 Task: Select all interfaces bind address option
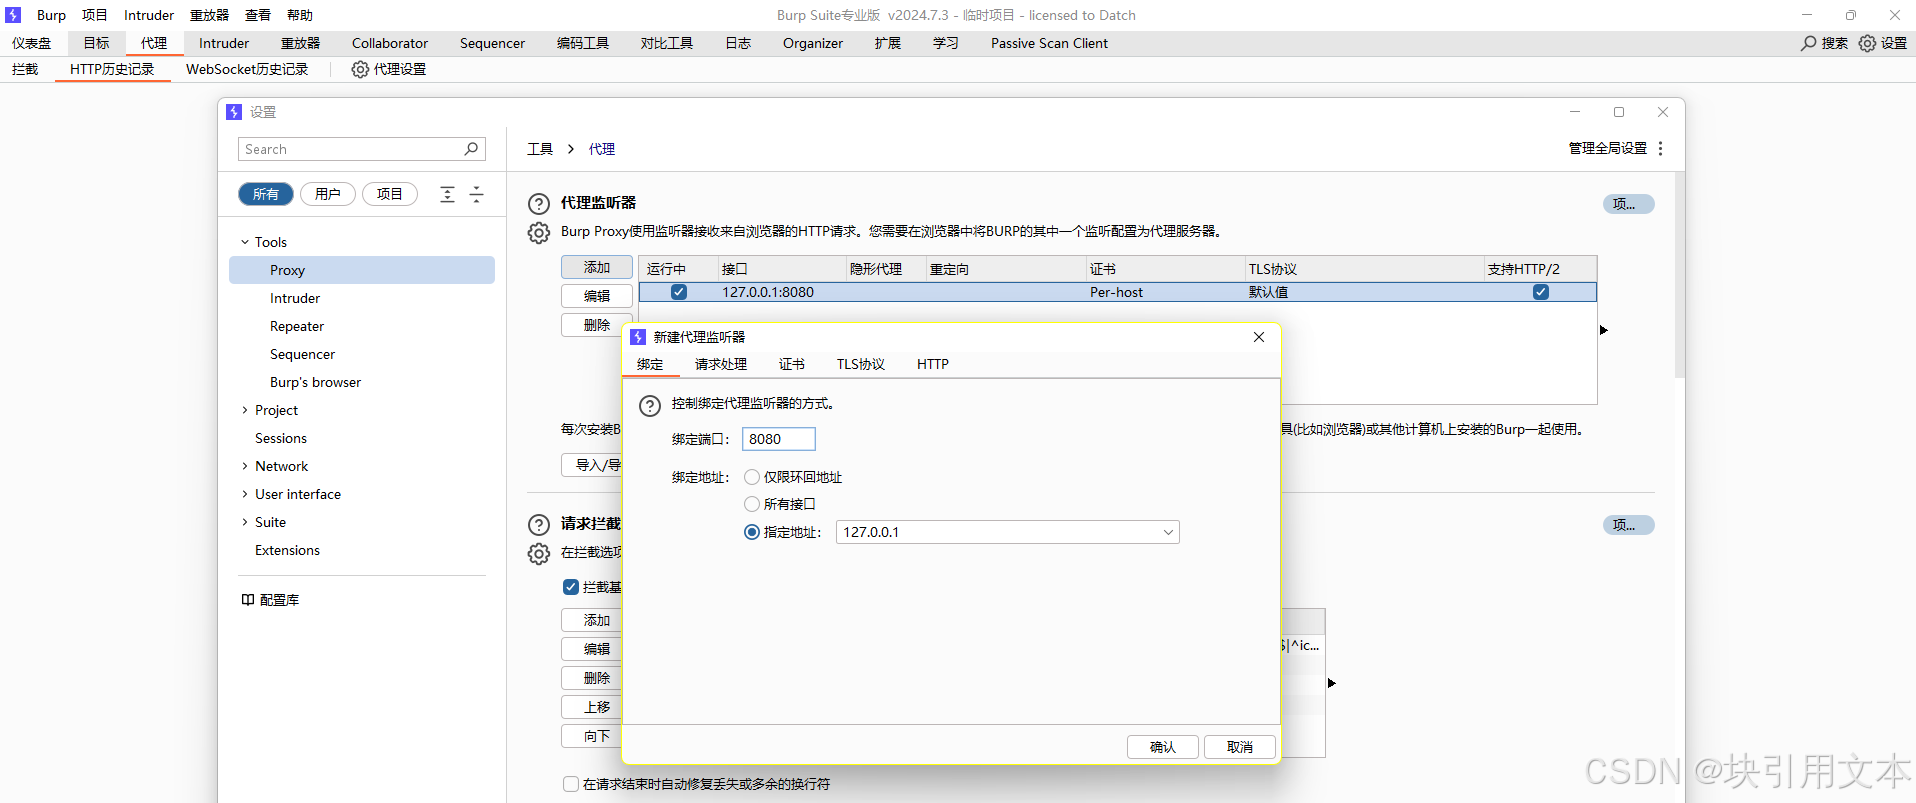coord(752,504)
